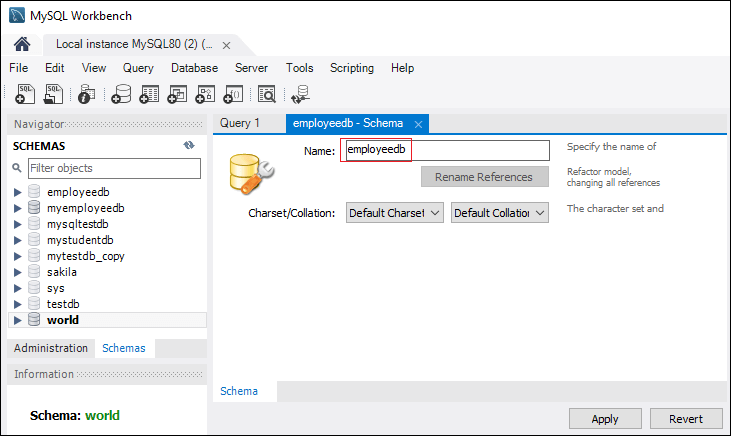Click the schema Name input field
Image resolution: width=731 pixels, height=436 pixels.
448,150
